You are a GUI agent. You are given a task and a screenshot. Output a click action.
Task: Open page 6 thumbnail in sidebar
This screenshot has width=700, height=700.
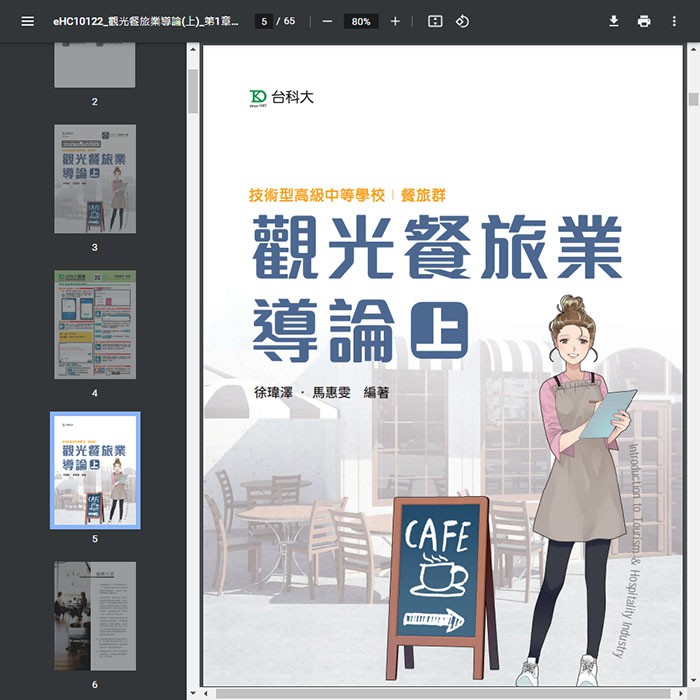(x=95, y=615)
